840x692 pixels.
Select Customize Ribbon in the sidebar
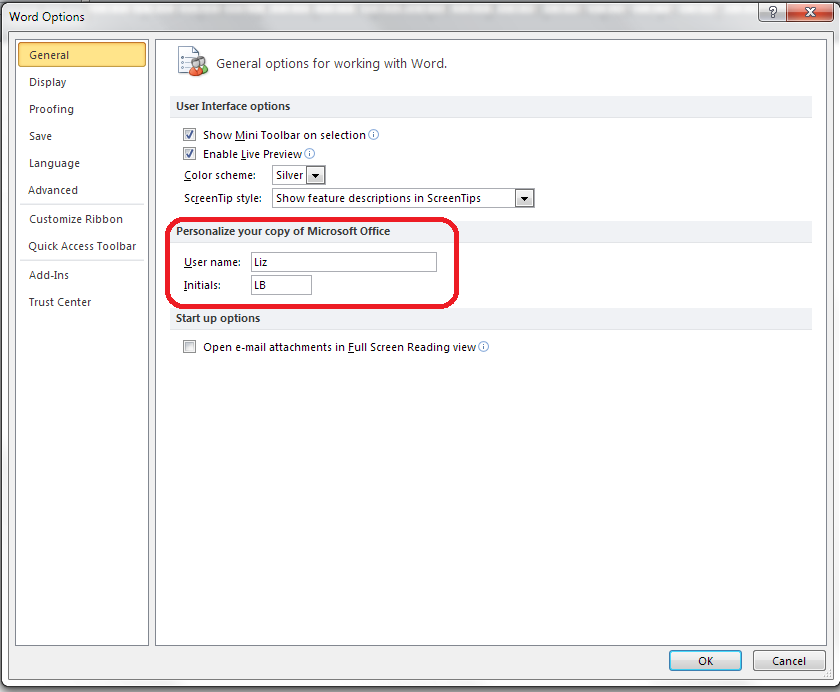coord(76,220)
